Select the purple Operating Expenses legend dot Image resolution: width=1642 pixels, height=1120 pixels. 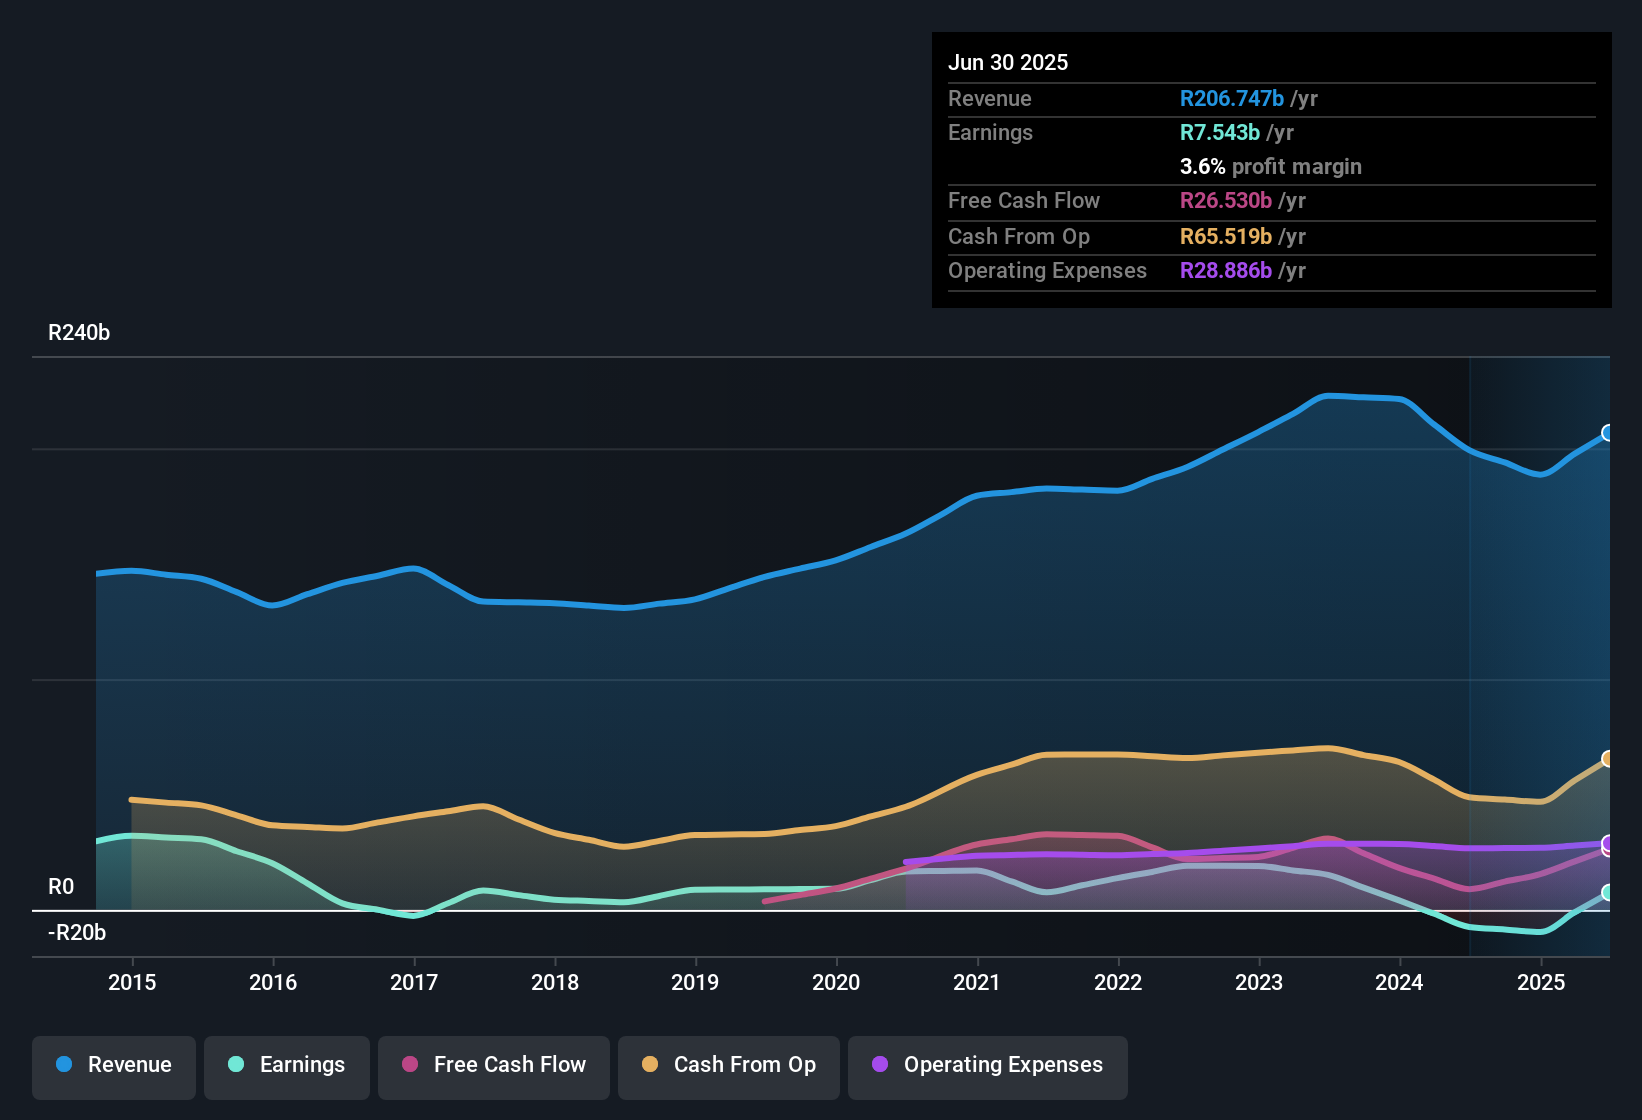[x=878, y=1065]
